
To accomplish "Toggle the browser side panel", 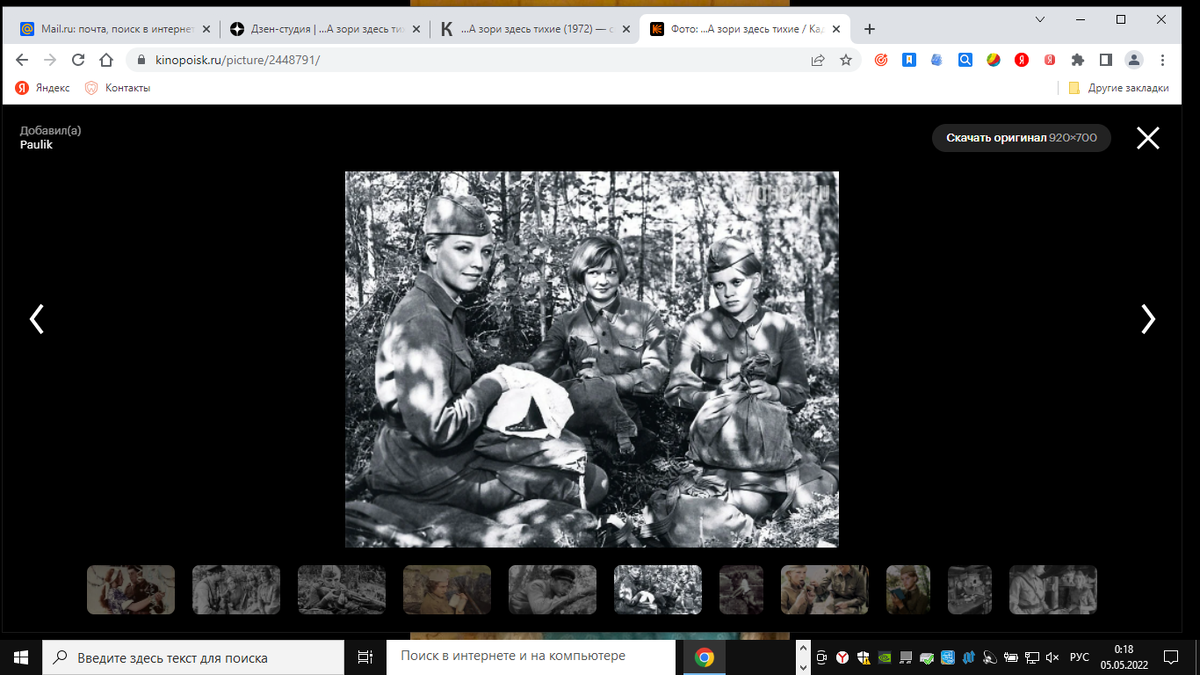I will [x=1106, y=60].
